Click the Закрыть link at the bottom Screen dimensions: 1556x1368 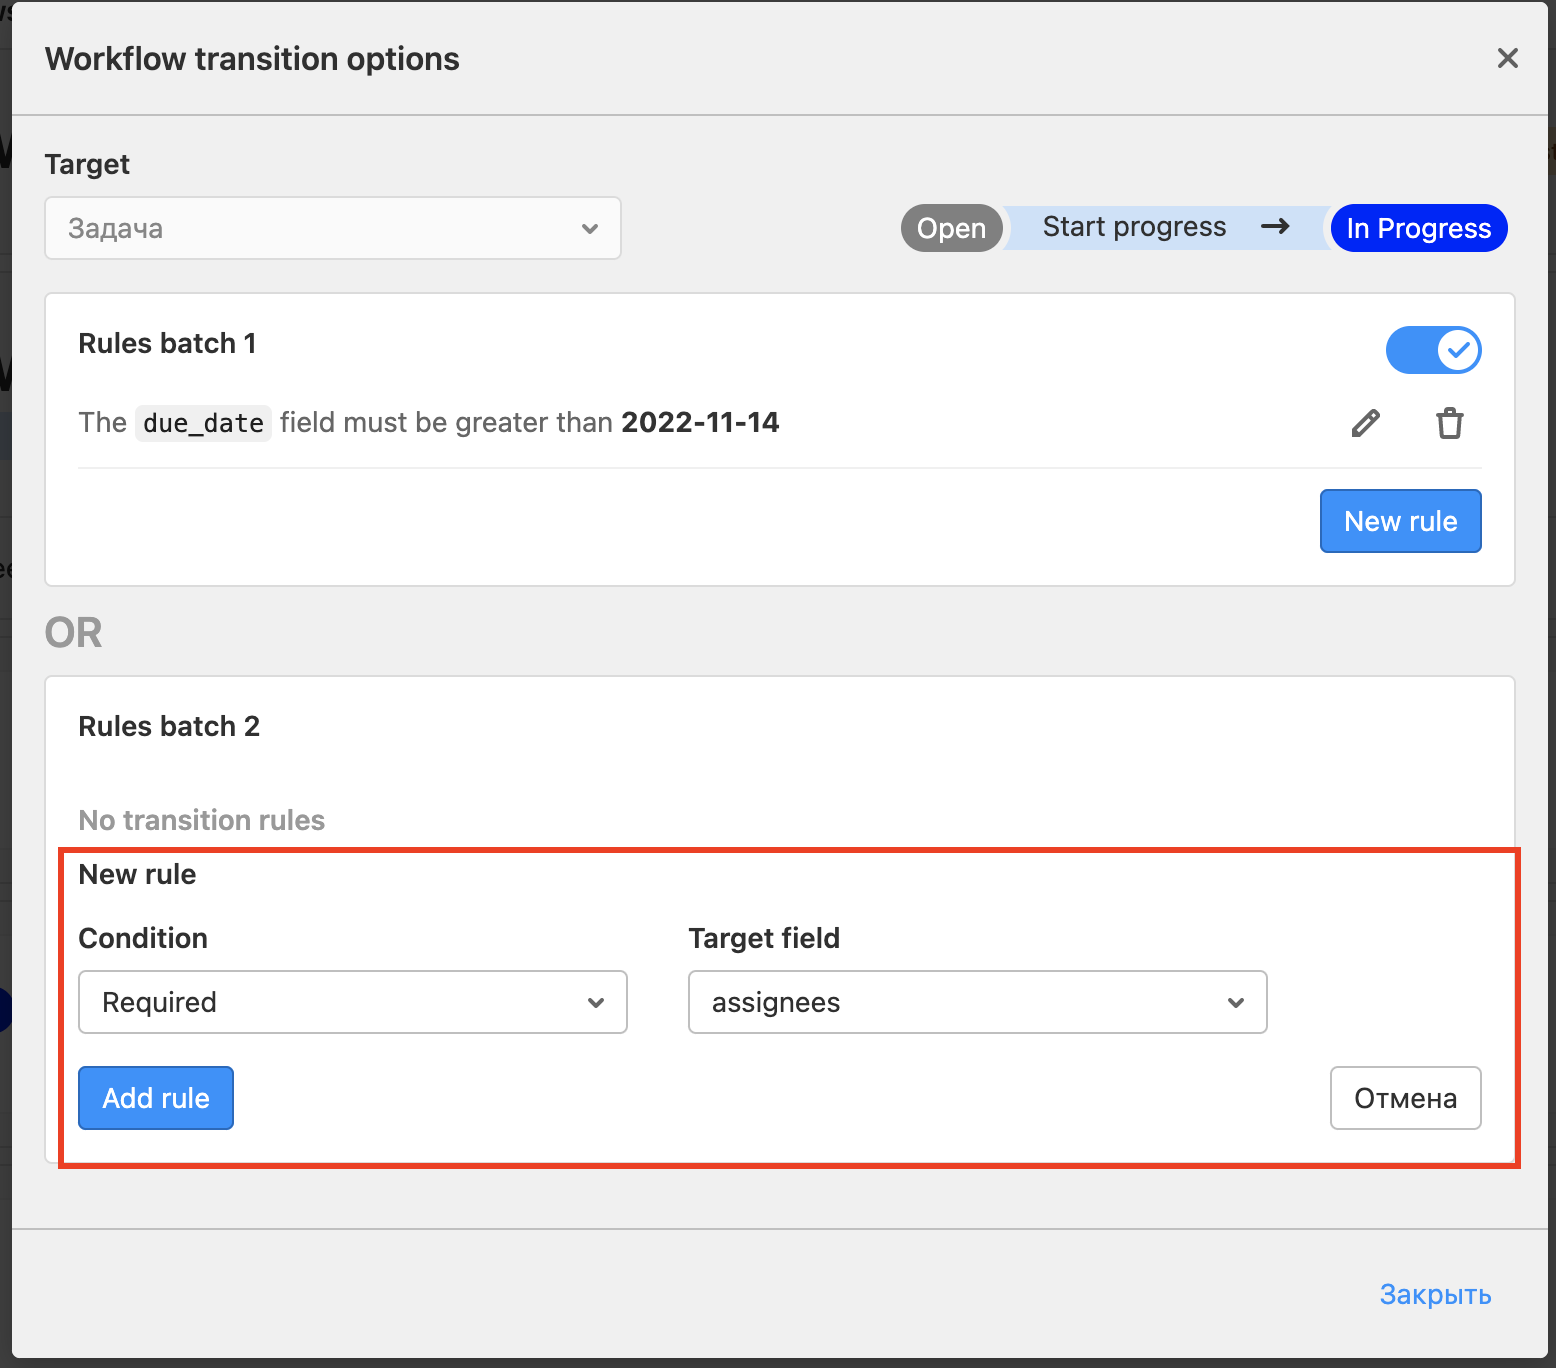pyautogui.click(x=1435, y=1294)
